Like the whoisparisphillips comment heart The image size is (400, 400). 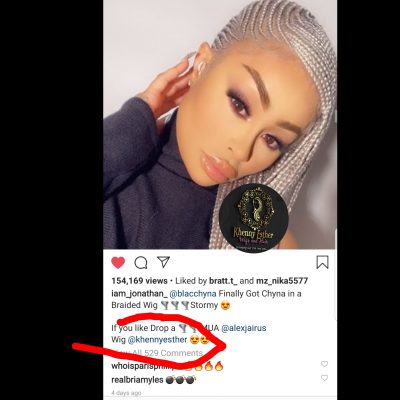324,364
